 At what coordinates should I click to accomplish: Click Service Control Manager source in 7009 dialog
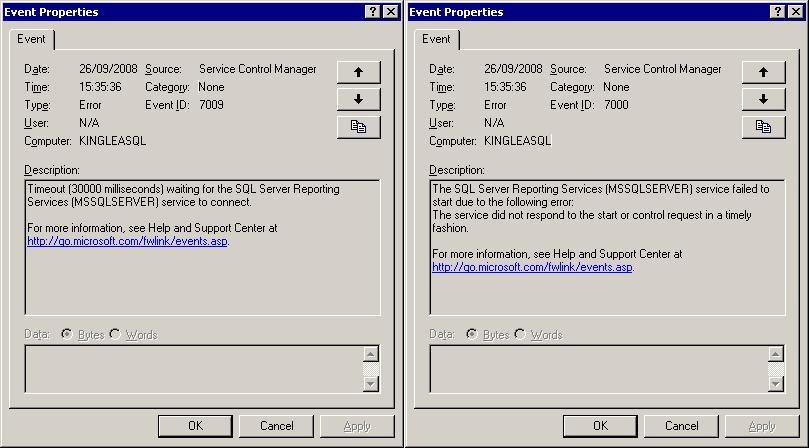pos(258,69)
